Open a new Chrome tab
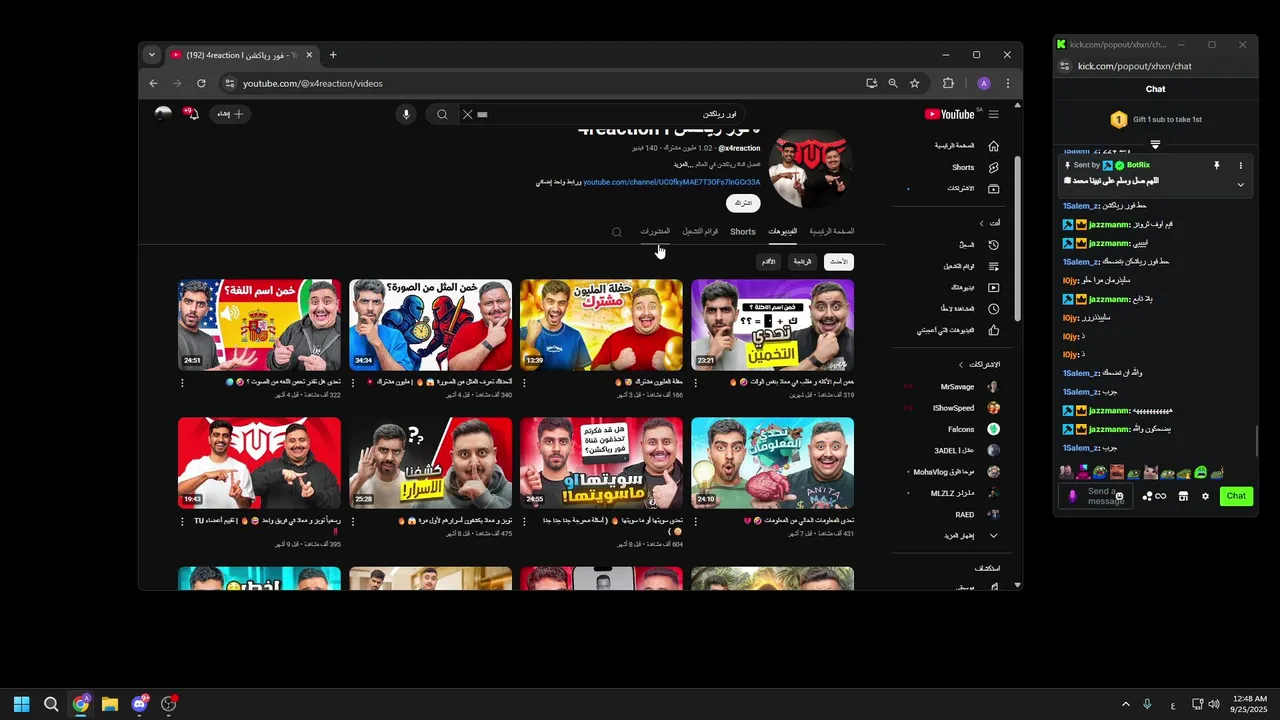The width and height of the screenshot is (1280, 720). 333,55
